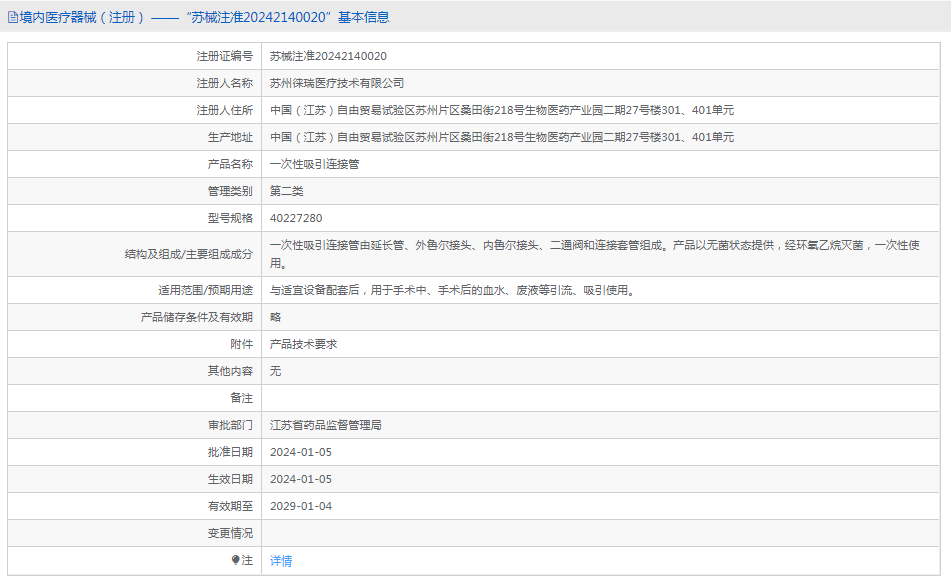
Task: Click the 生效日期 label
Action: pyautogui.click(x=230, y=479)
